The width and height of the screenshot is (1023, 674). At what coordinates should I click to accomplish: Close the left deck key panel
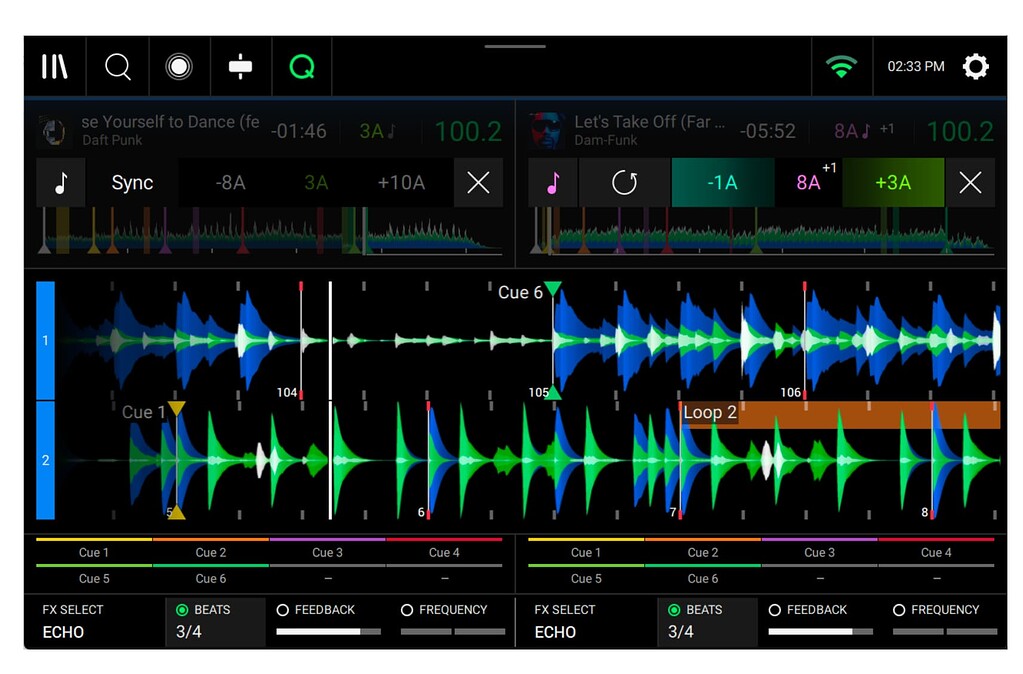point(478,183)
